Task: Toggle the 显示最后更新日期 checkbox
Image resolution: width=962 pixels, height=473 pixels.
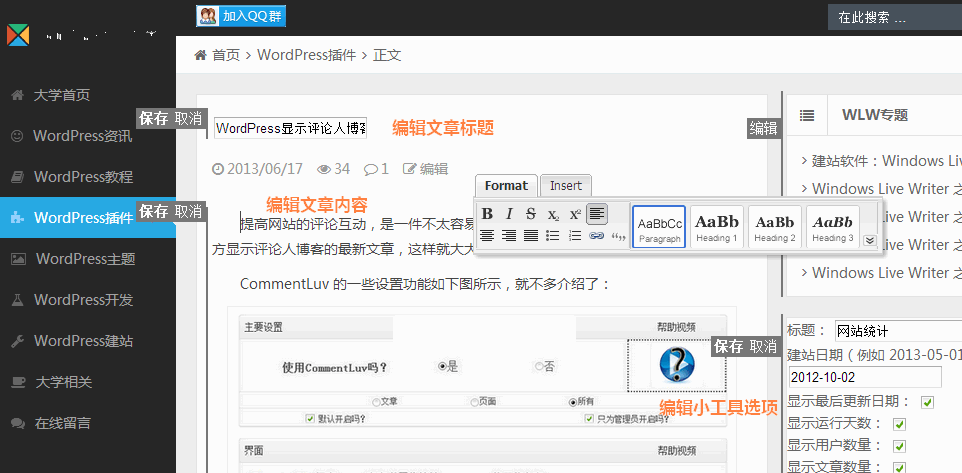Action: pos(927,402)
